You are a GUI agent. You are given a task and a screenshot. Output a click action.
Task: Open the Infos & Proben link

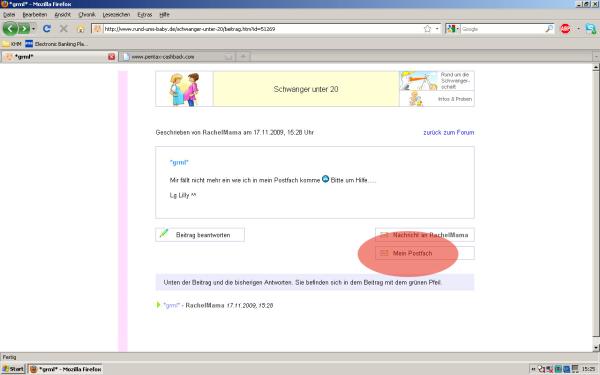click(x=455, y=99)
